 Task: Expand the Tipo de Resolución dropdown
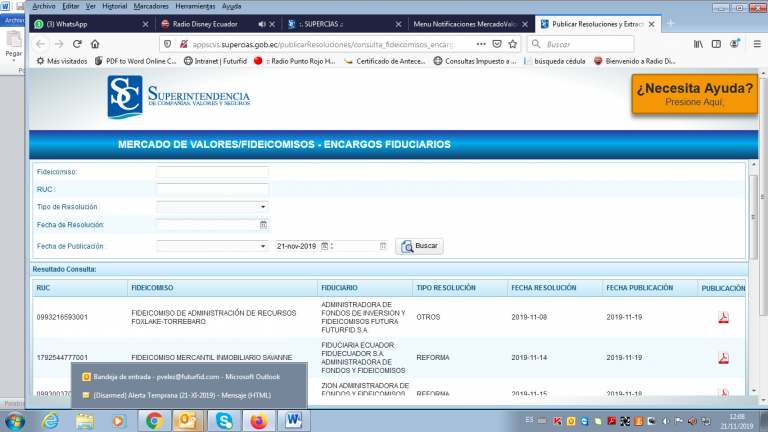[x=263, y=207]
